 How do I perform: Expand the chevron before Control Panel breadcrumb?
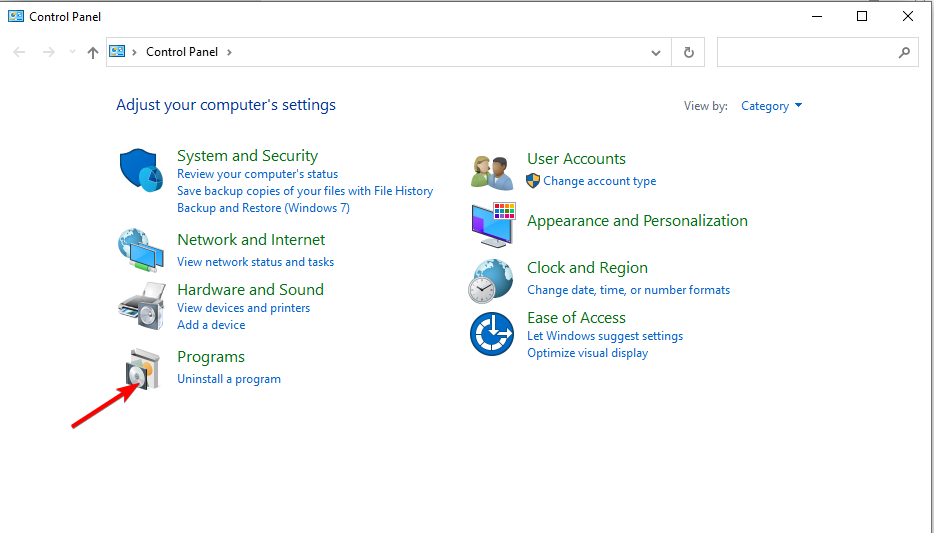pos(134,52)
